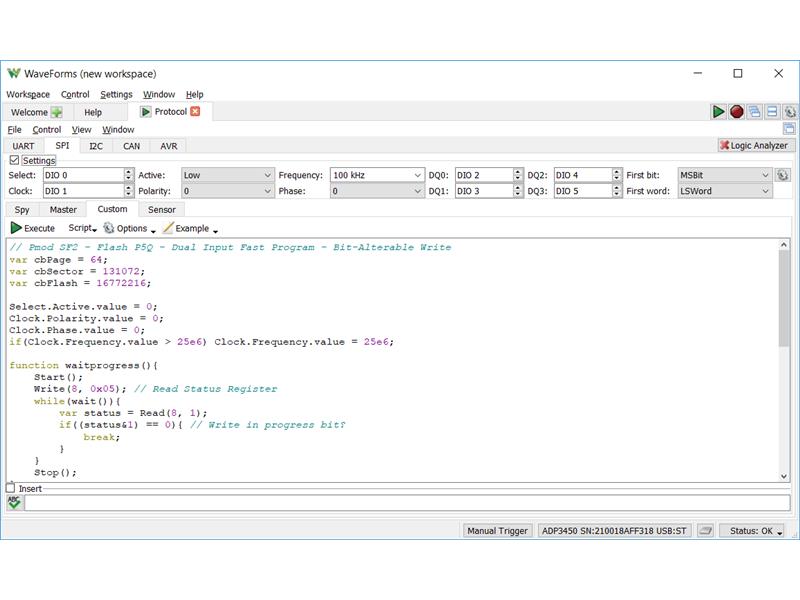Click the device icon in the status bar
The width and height of the screenshot is (800, 600).
705,531
